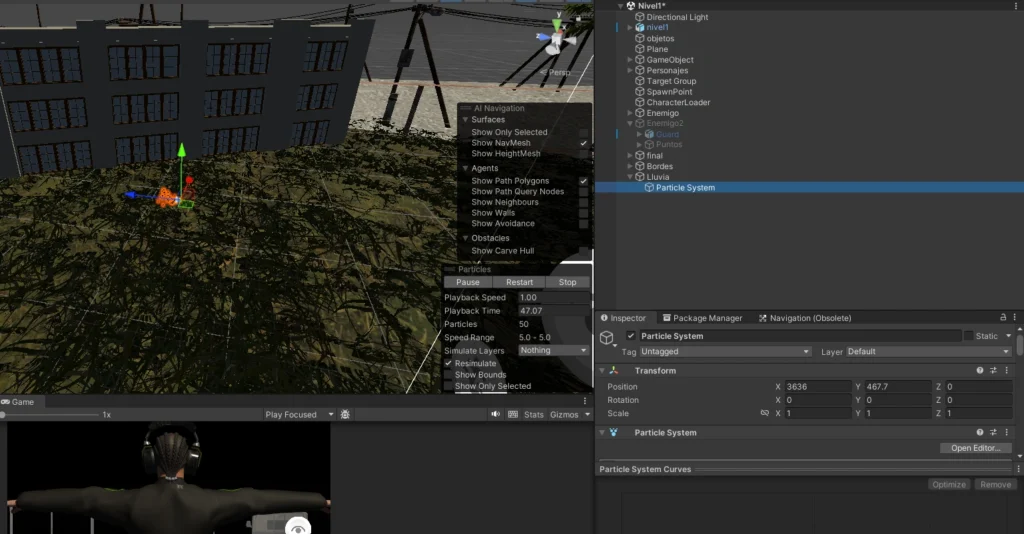Open the Navigation (Obsolete) tab
This screenshot has height=534, width=1024.
[x=804, y=318]
